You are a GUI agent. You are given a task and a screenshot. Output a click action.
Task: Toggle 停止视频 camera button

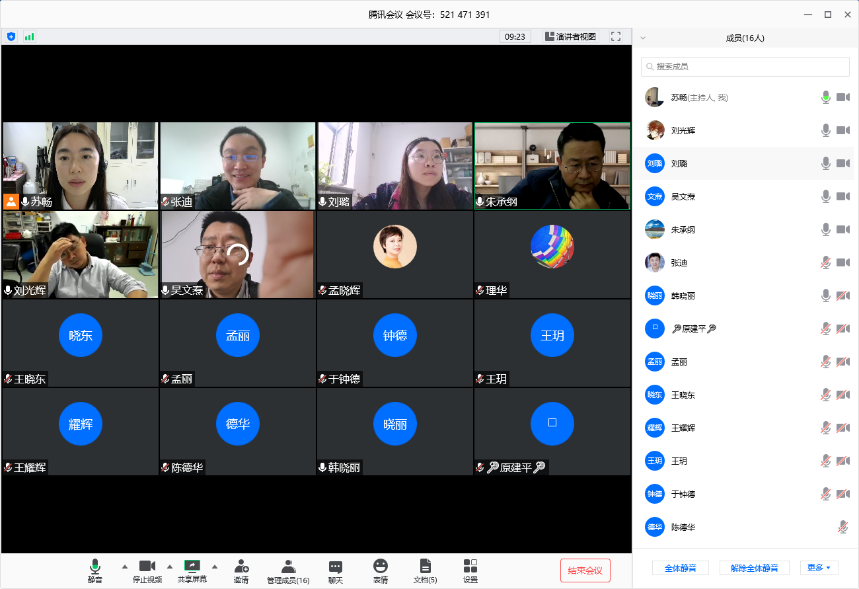147,567
